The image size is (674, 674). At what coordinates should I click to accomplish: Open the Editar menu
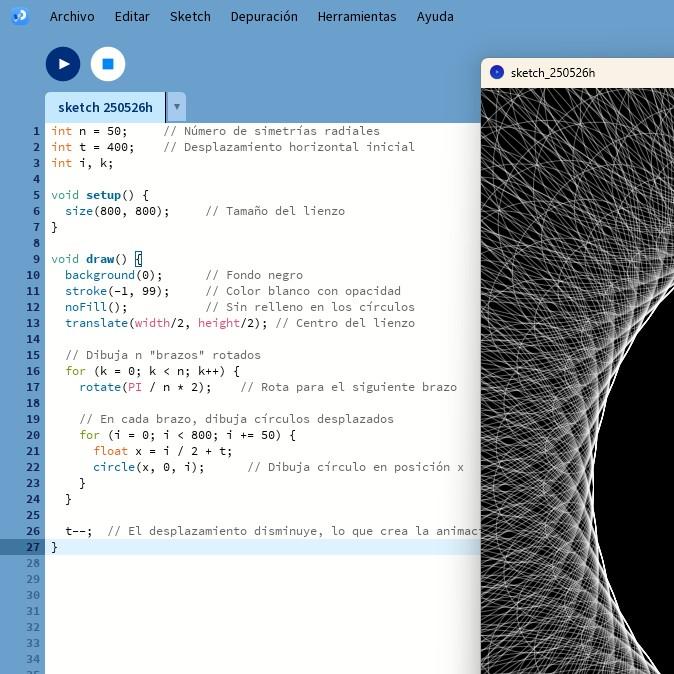(132, 17)
